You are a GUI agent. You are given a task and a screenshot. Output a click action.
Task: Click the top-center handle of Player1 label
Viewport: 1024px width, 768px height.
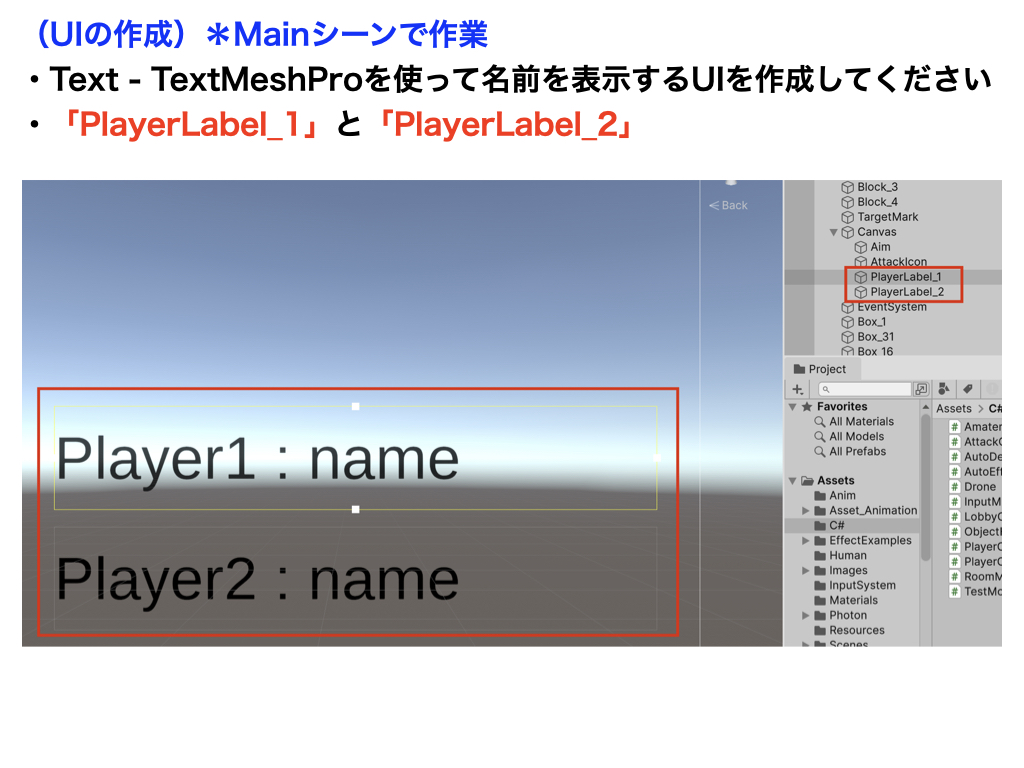coord(355,406)
